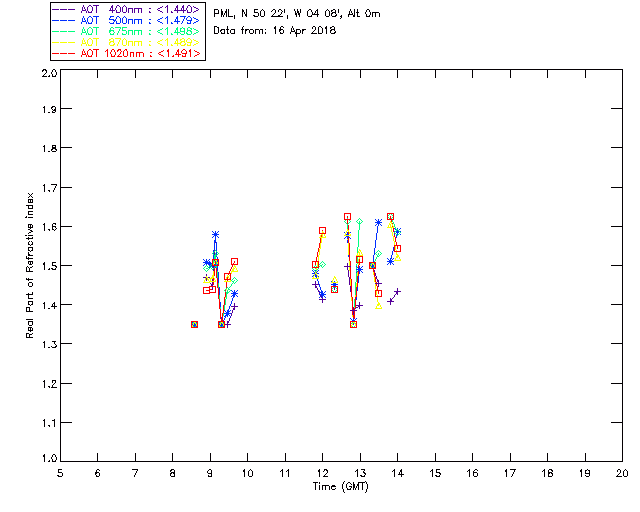Click the 1.7 y-axis label

click(49, 188)
